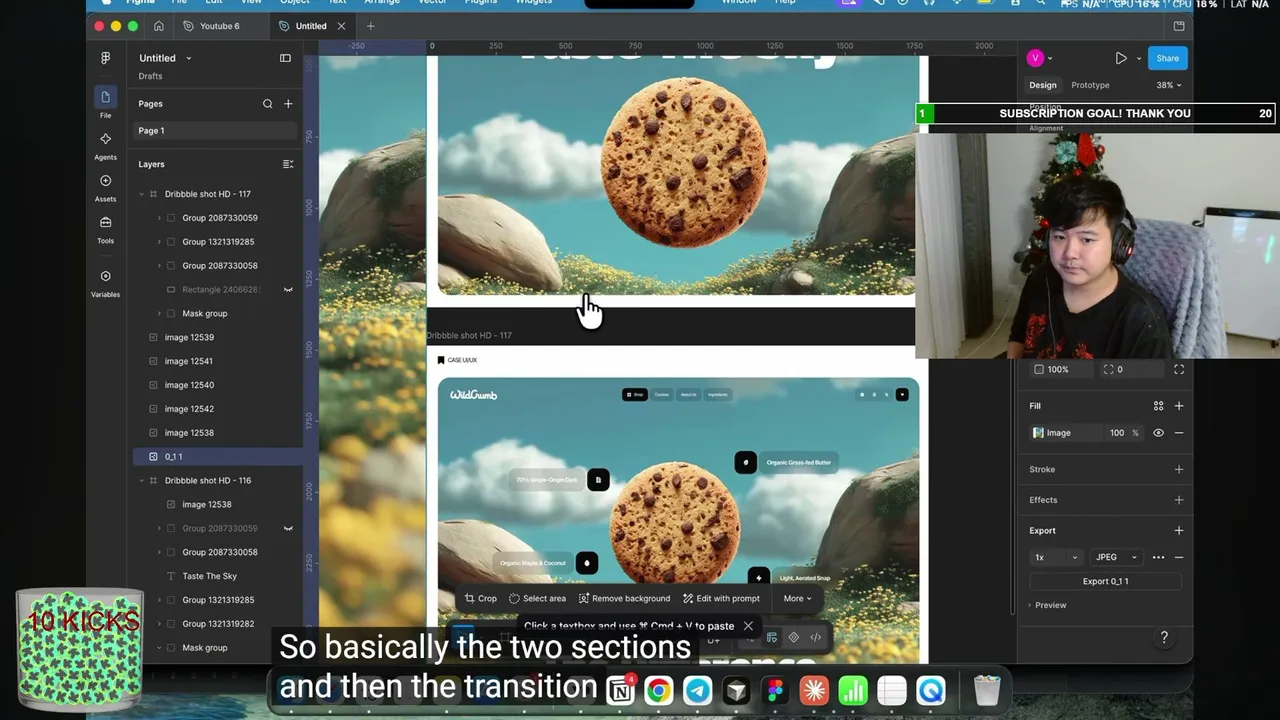Open the Tools panel
This screenshot has width=1280, height=720.
pos(105,222)
